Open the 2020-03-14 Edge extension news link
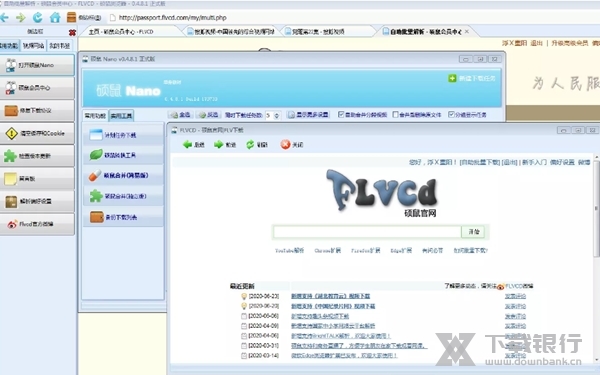 pos(344,356)
